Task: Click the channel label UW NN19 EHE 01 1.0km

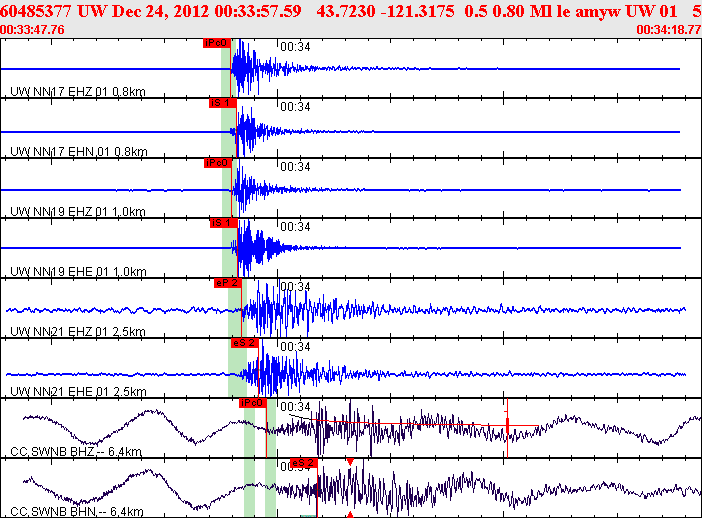Action: click(x=78, y=272)
